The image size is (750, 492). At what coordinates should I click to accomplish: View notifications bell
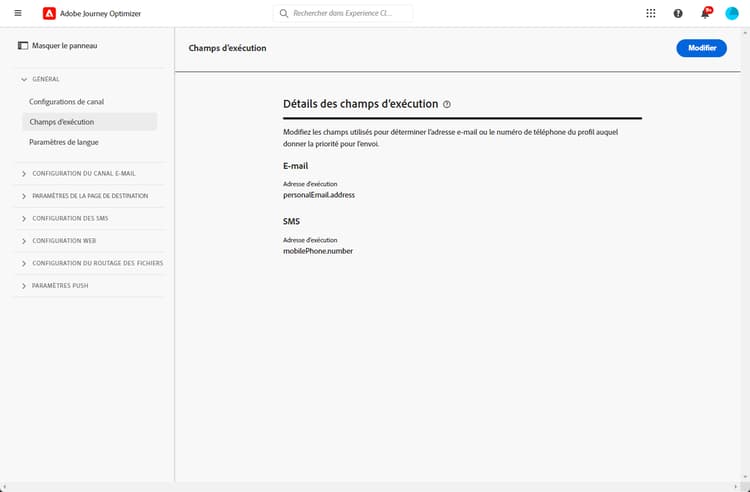pos(705,13)
